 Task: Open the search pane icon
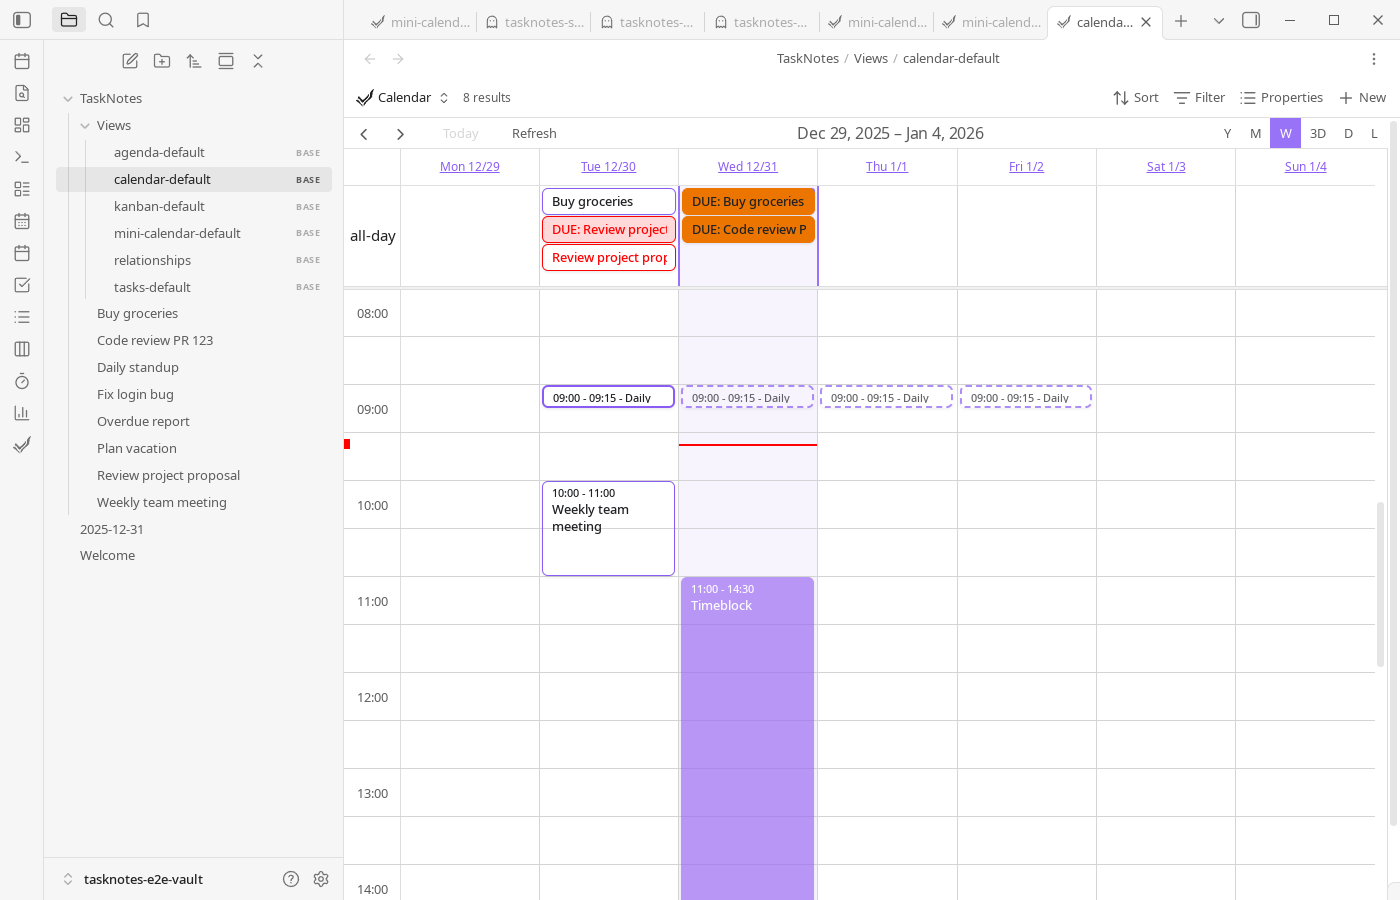[x=106, y=20]
